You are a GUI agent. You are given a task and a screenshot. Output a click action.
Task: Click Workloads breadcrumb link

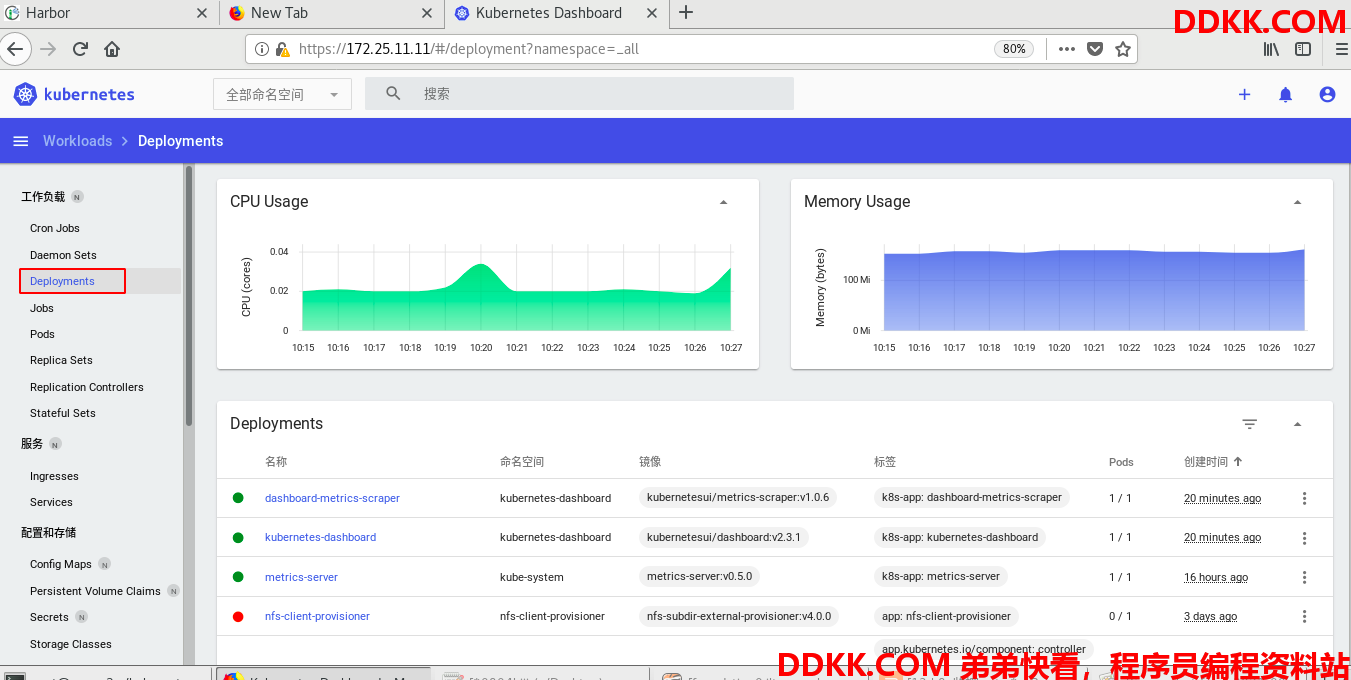77,141
